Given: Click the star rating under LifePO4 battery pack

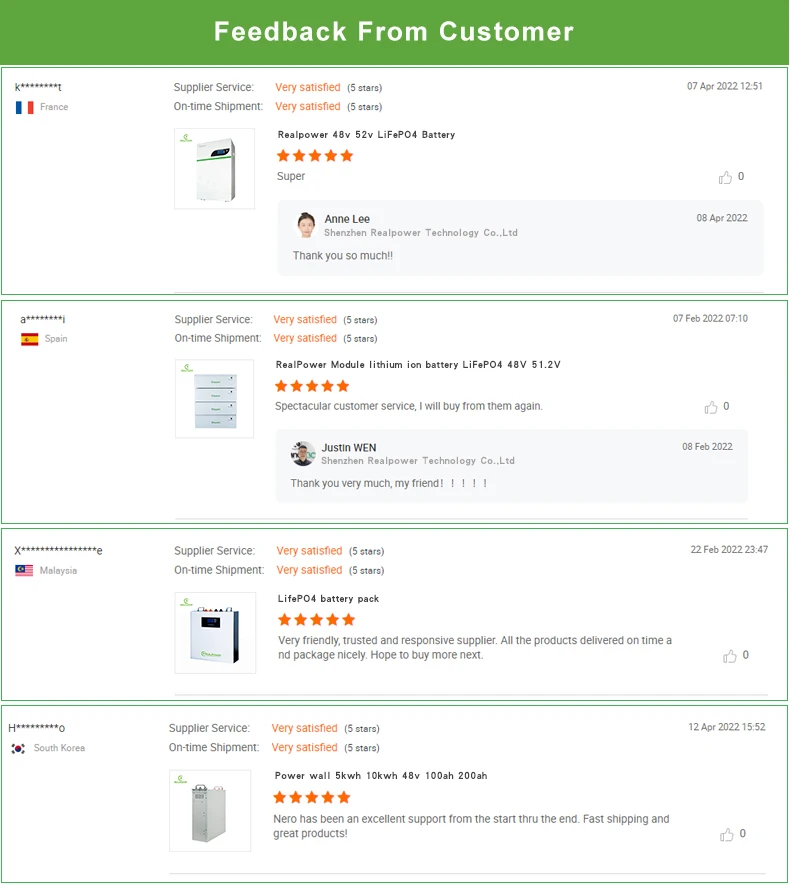Looking at the screenshot, I should click(x=316, y=619).
